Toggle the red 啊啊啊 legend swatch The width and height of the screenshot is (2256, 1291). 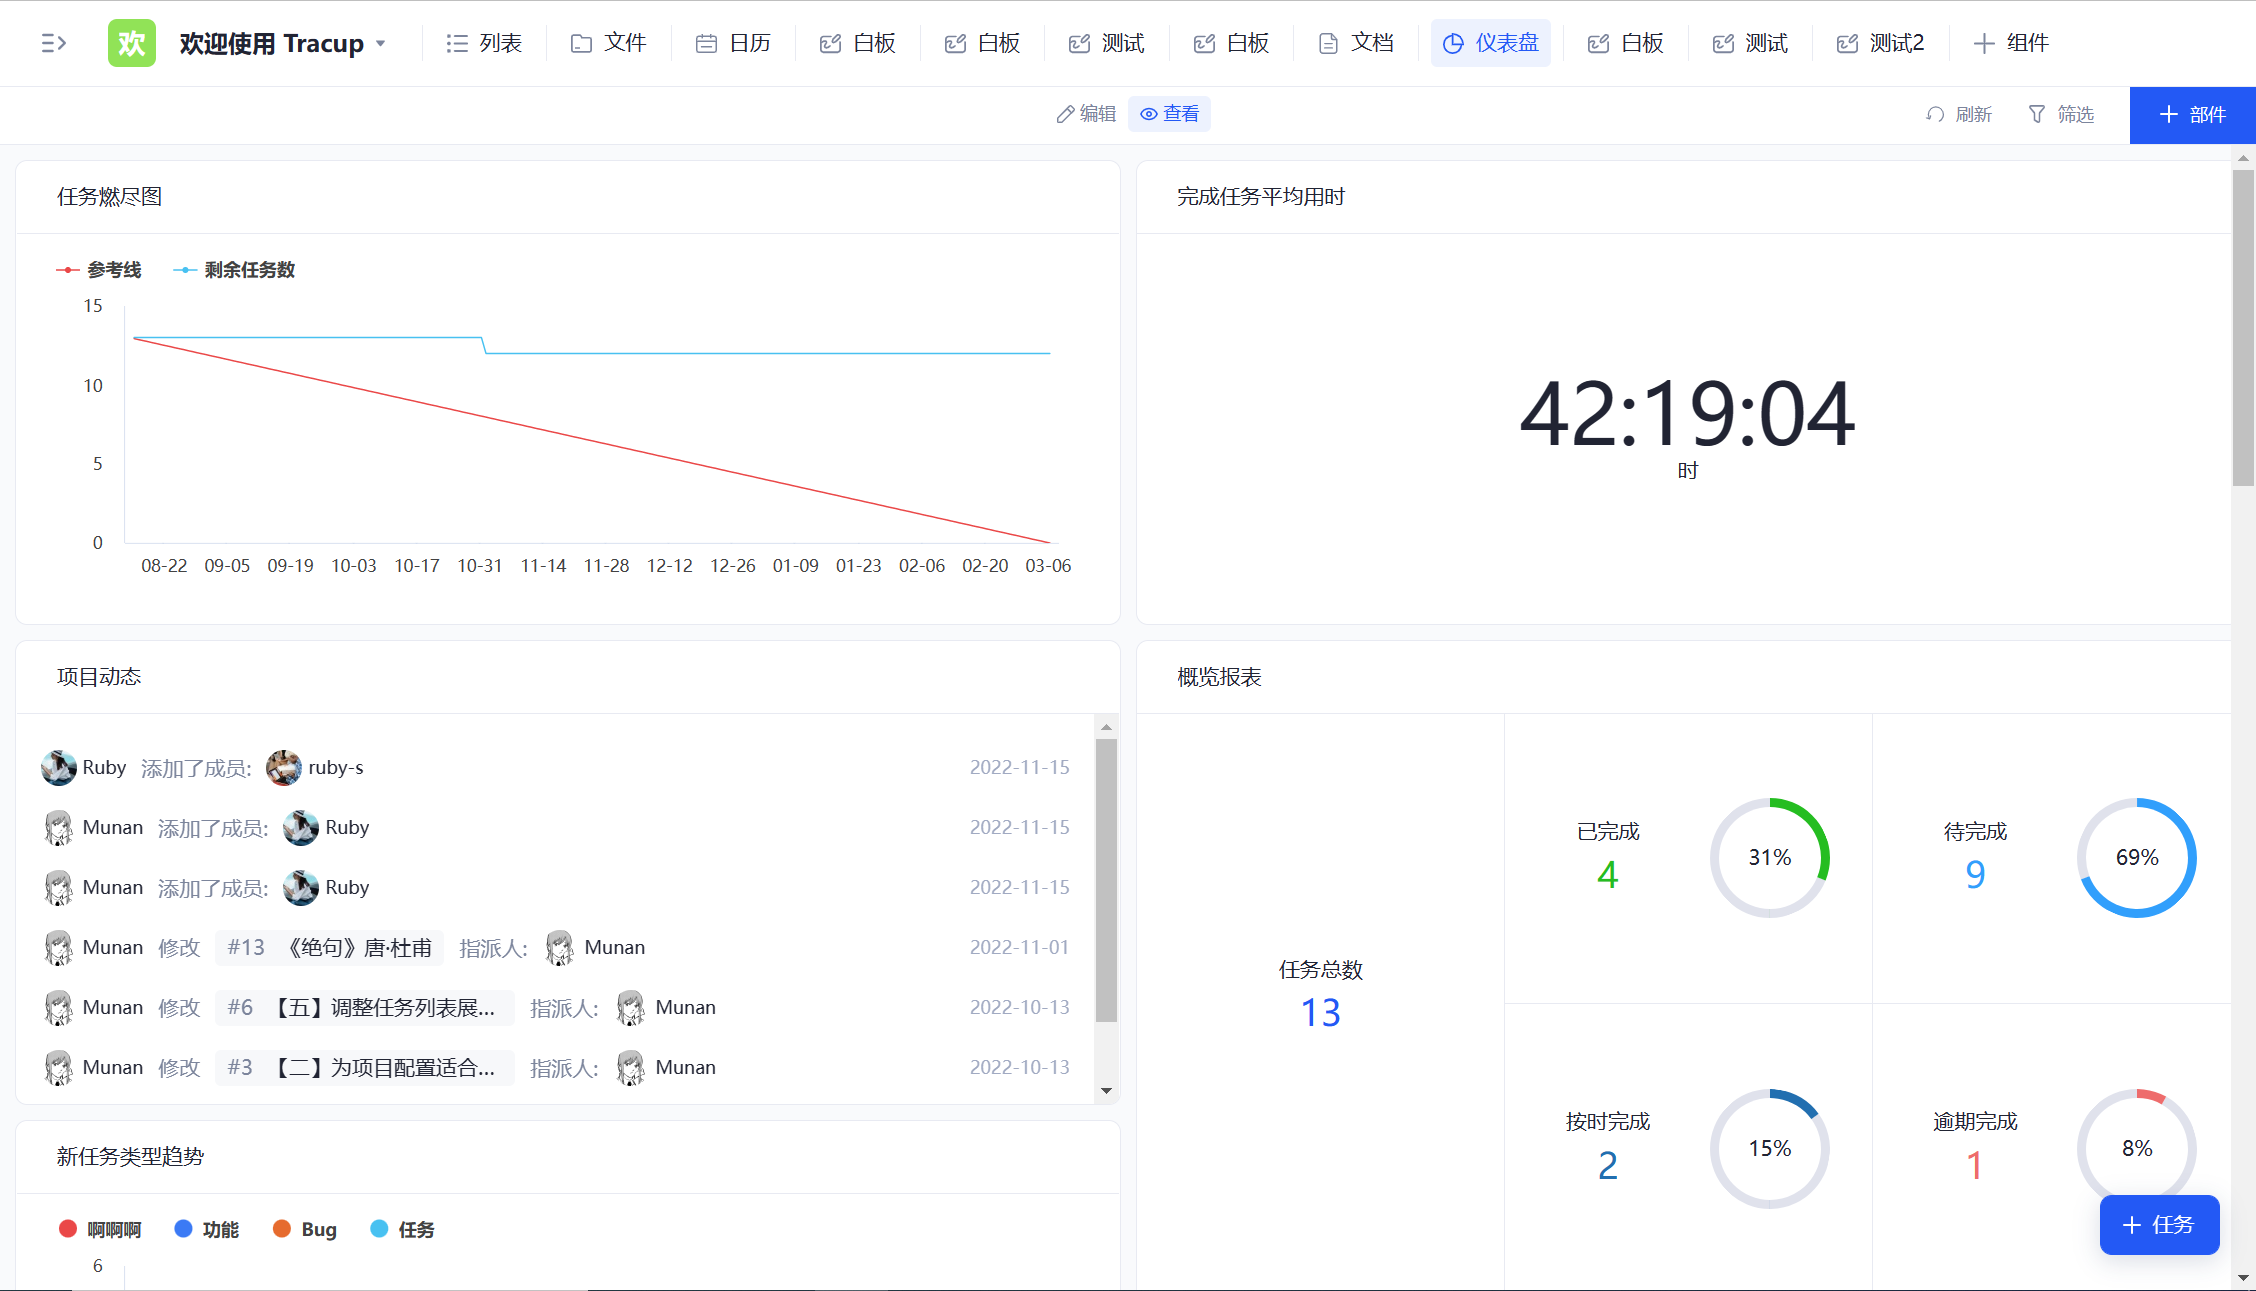click(x=68, y=1229)
